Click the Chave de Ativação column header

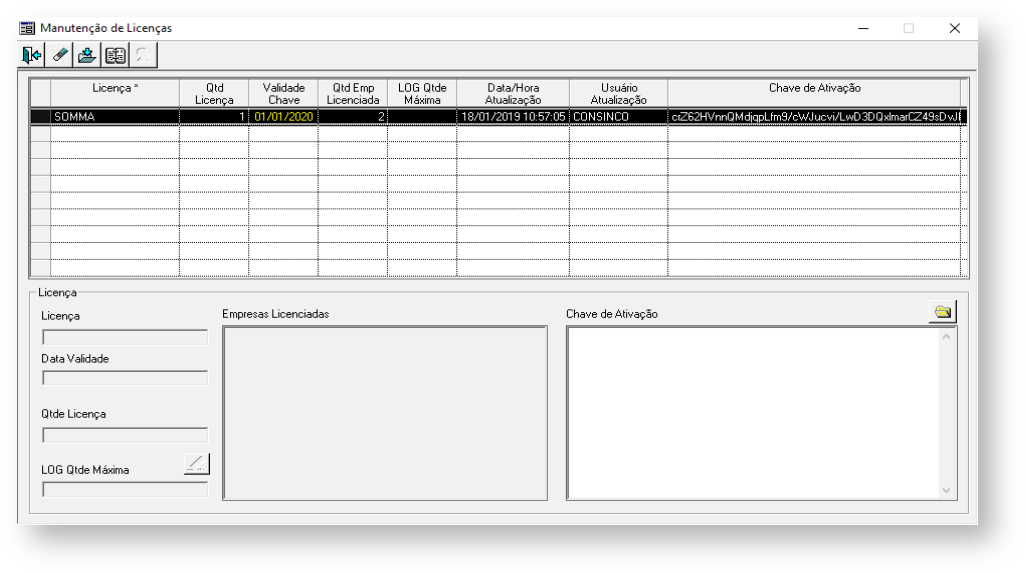click(815, 94)
